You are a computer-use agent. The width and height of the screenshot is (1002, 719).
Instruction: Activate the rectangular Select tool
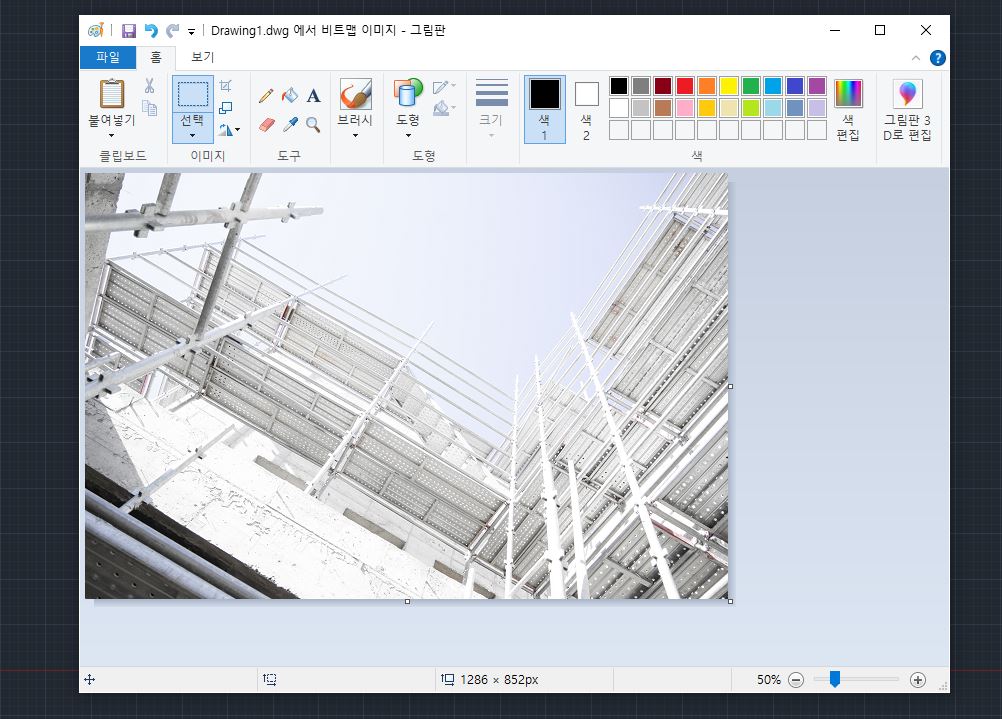192,94
